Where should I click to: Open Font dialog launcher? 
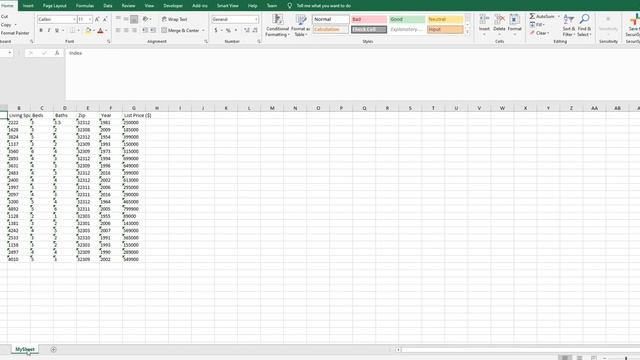(109, 42)
